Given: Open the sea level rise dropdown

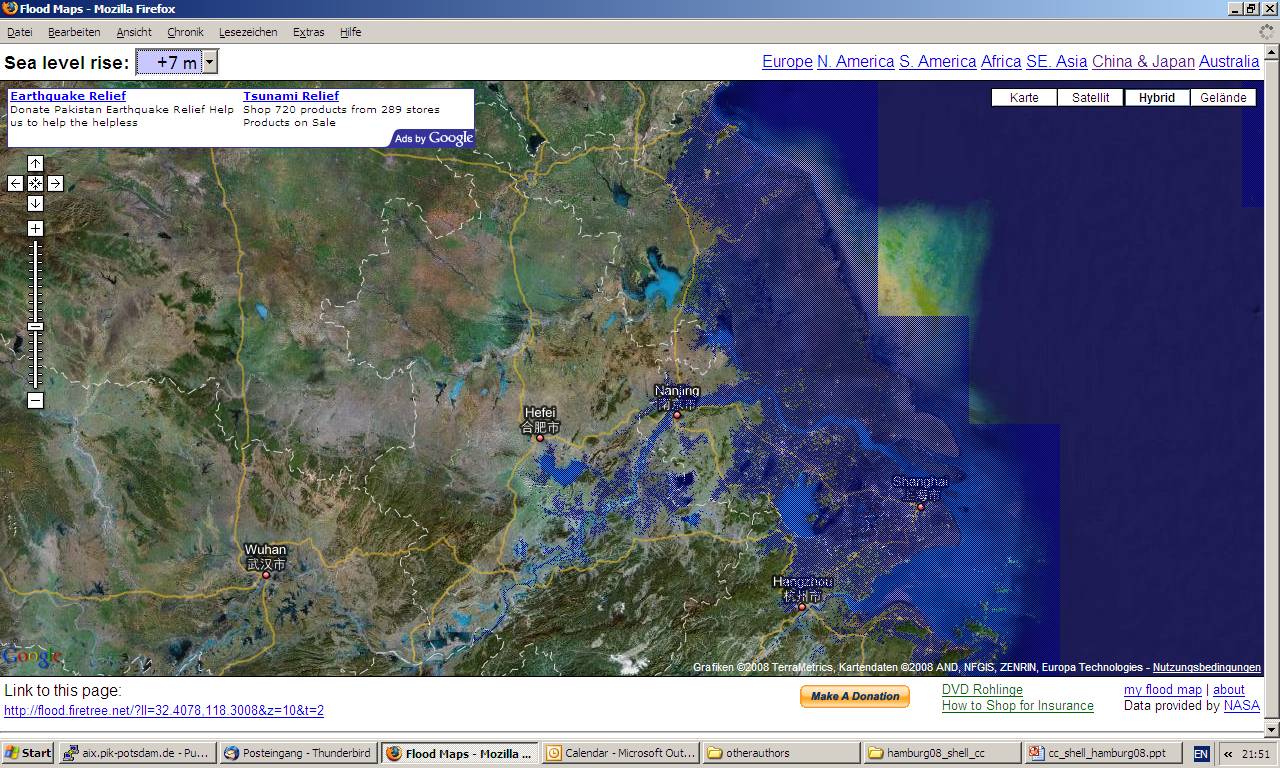Looking at the screenshot, I should 209,63.
